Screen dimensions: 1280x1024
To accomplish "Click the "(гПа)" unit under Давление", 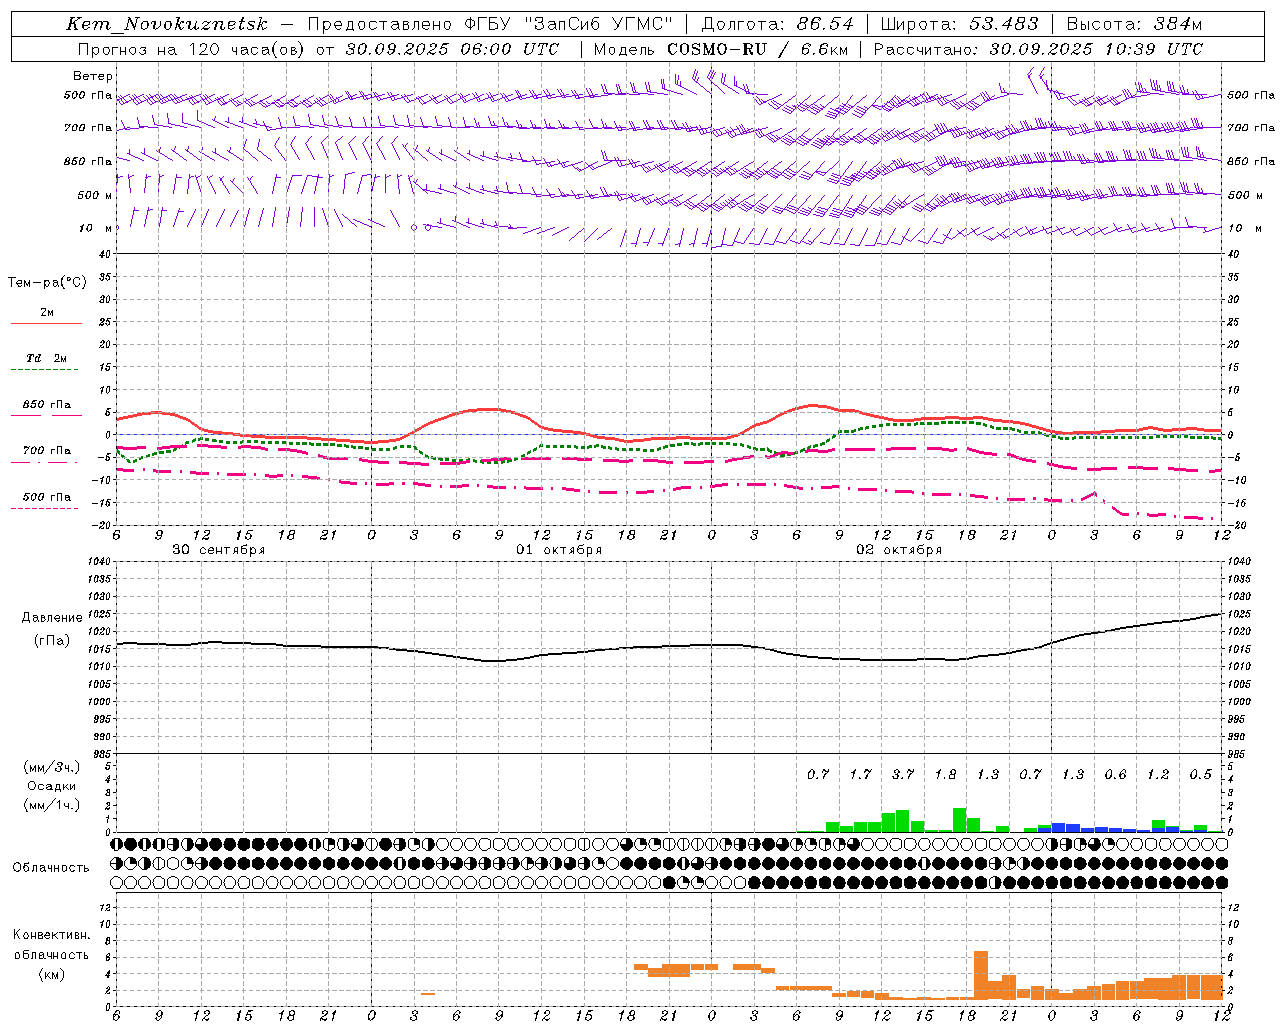I will click(52, 640).
